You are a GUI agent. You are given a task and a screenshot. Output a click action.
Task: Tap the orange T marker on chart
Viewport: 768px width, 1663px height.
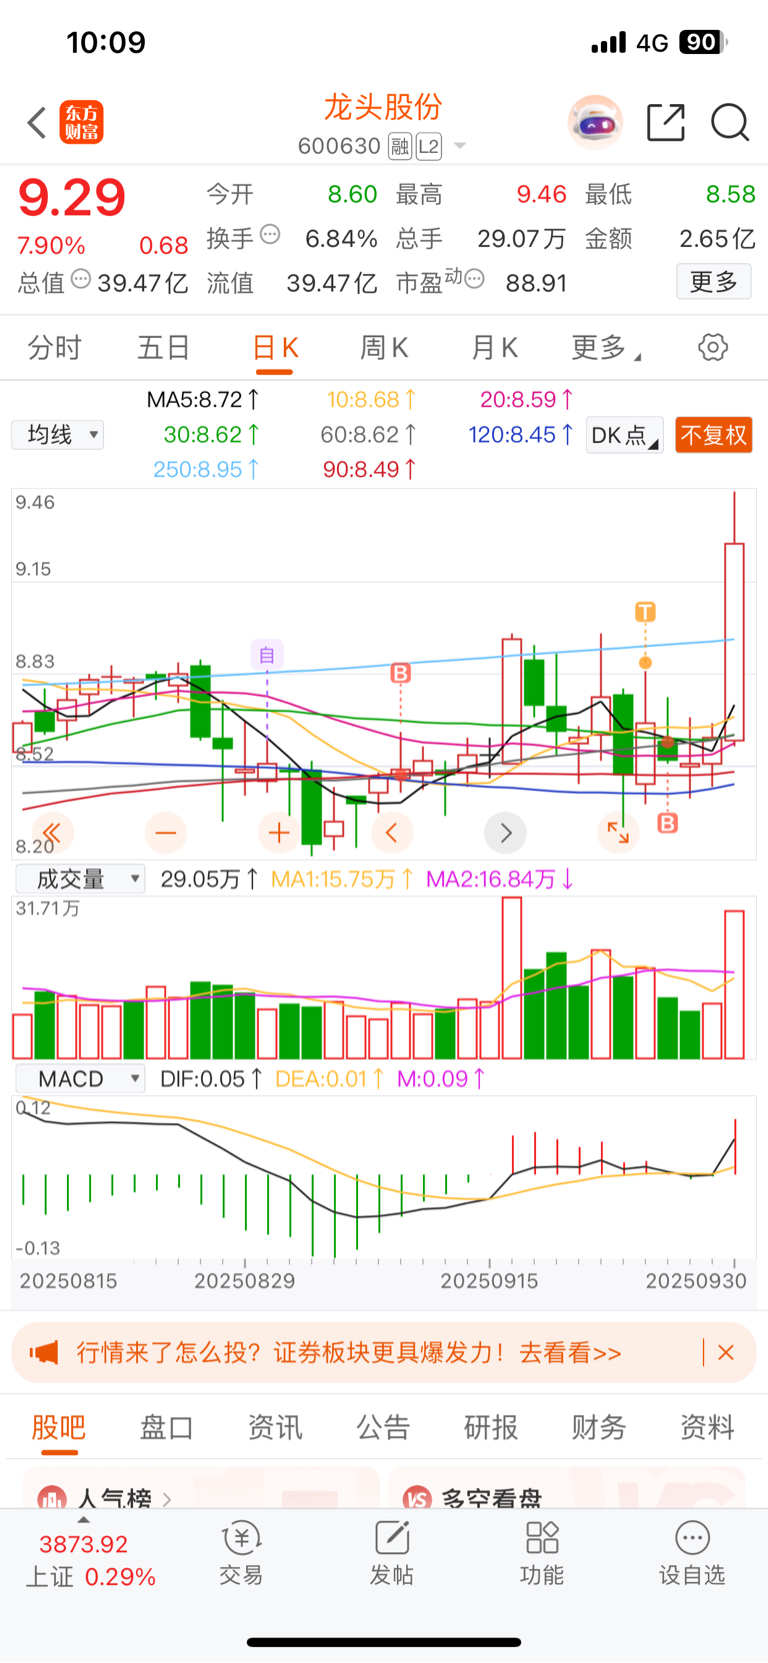(x=645, y=611)
